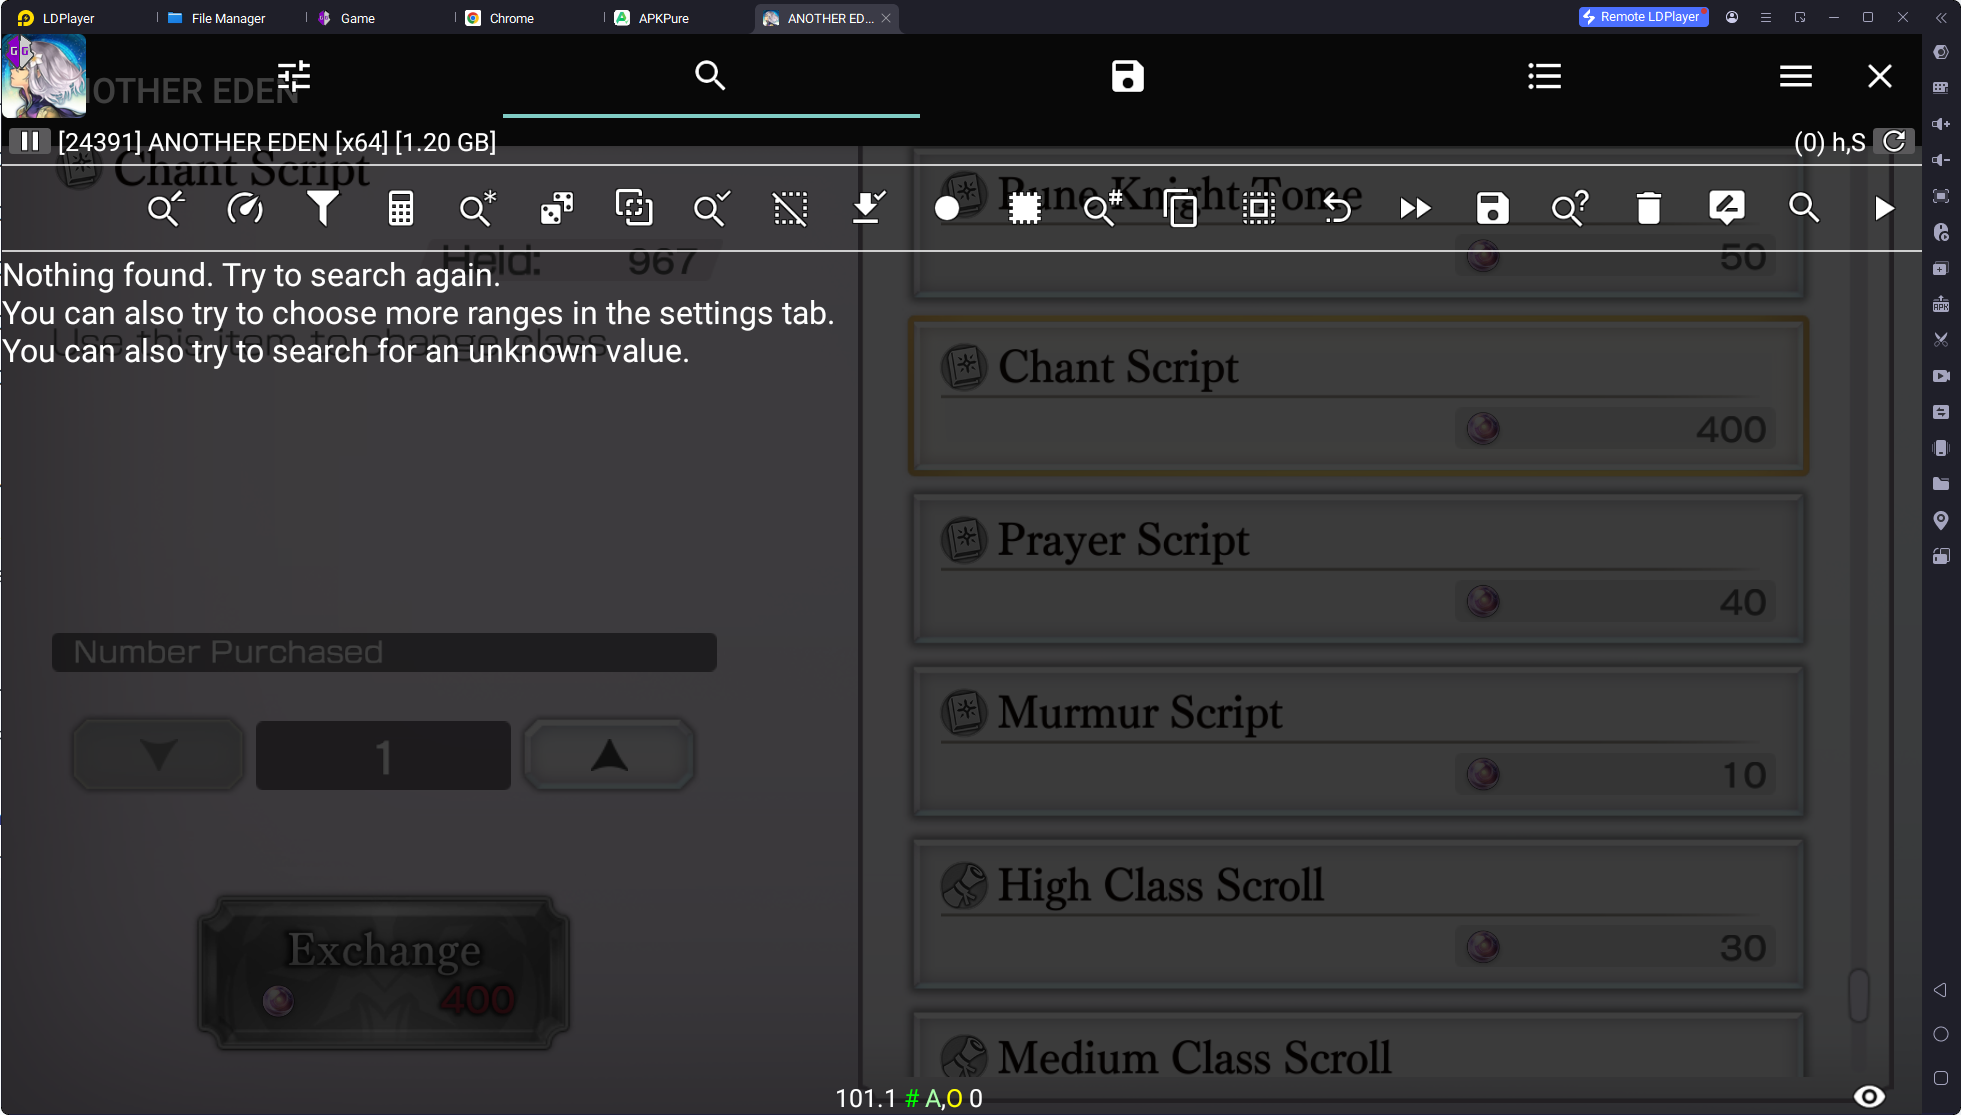This screenshot has height=1115, width=1961.
Task: Edit values using the pencil note icon
Action: pos(1727,208)
